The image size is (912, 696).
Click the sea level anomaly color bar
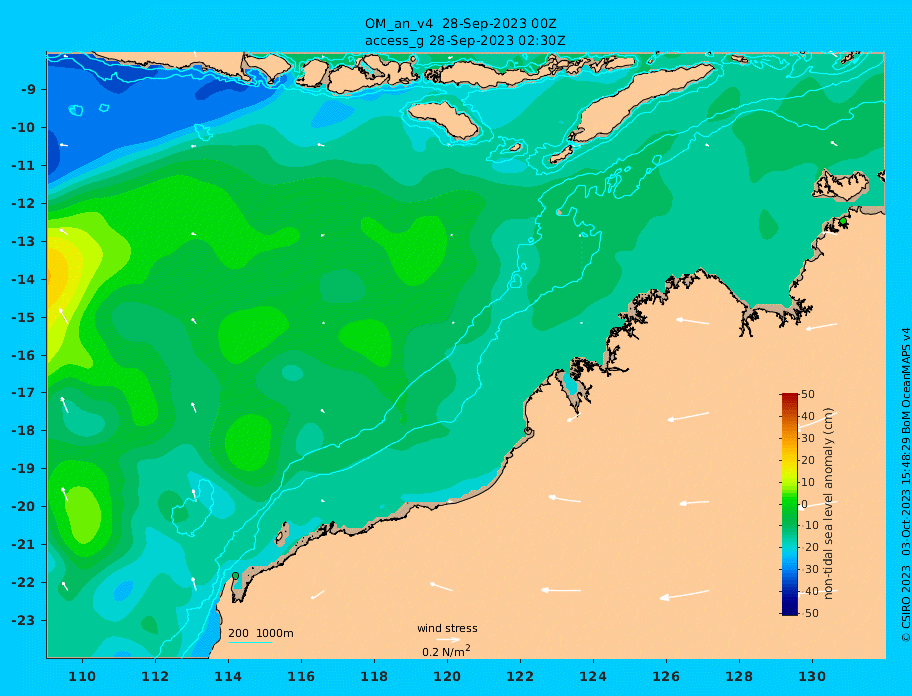tap(789, 504)
